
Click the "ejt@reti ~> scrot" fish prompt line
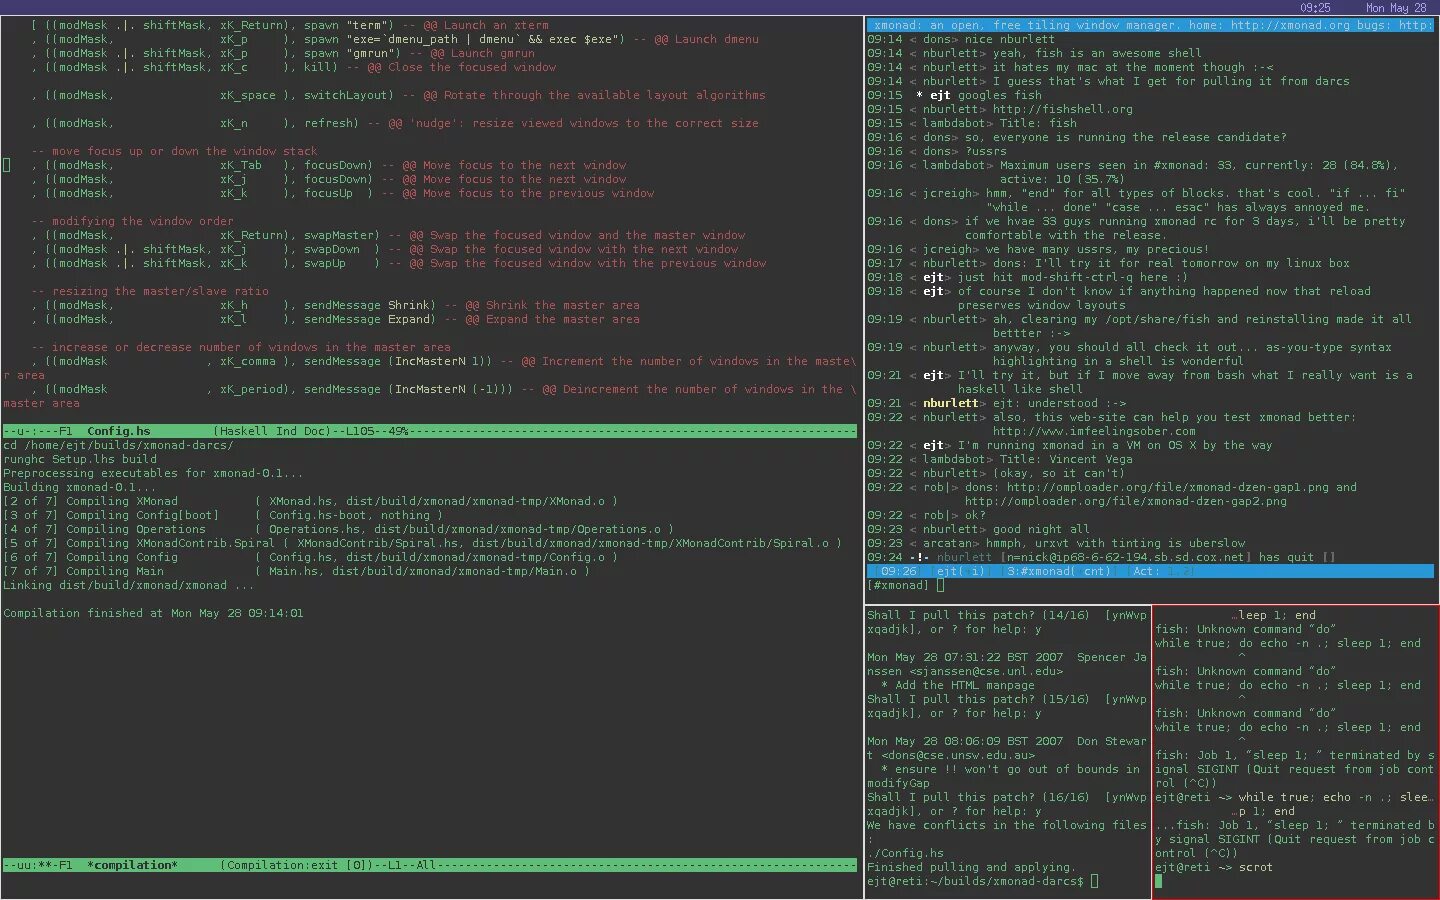point(1214,867)
